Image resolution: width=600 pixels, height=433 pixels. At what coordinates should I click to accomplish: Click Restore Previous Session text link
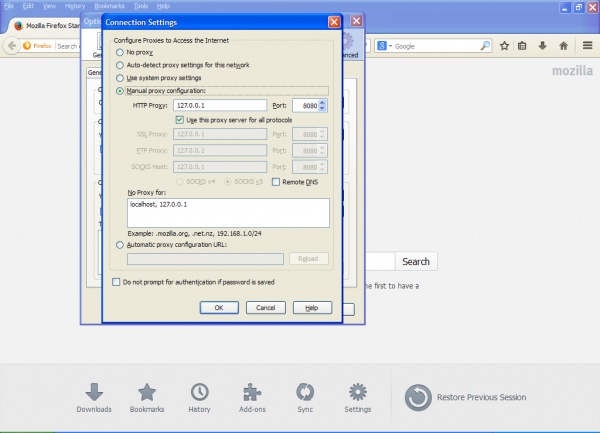tap(481, 397)
